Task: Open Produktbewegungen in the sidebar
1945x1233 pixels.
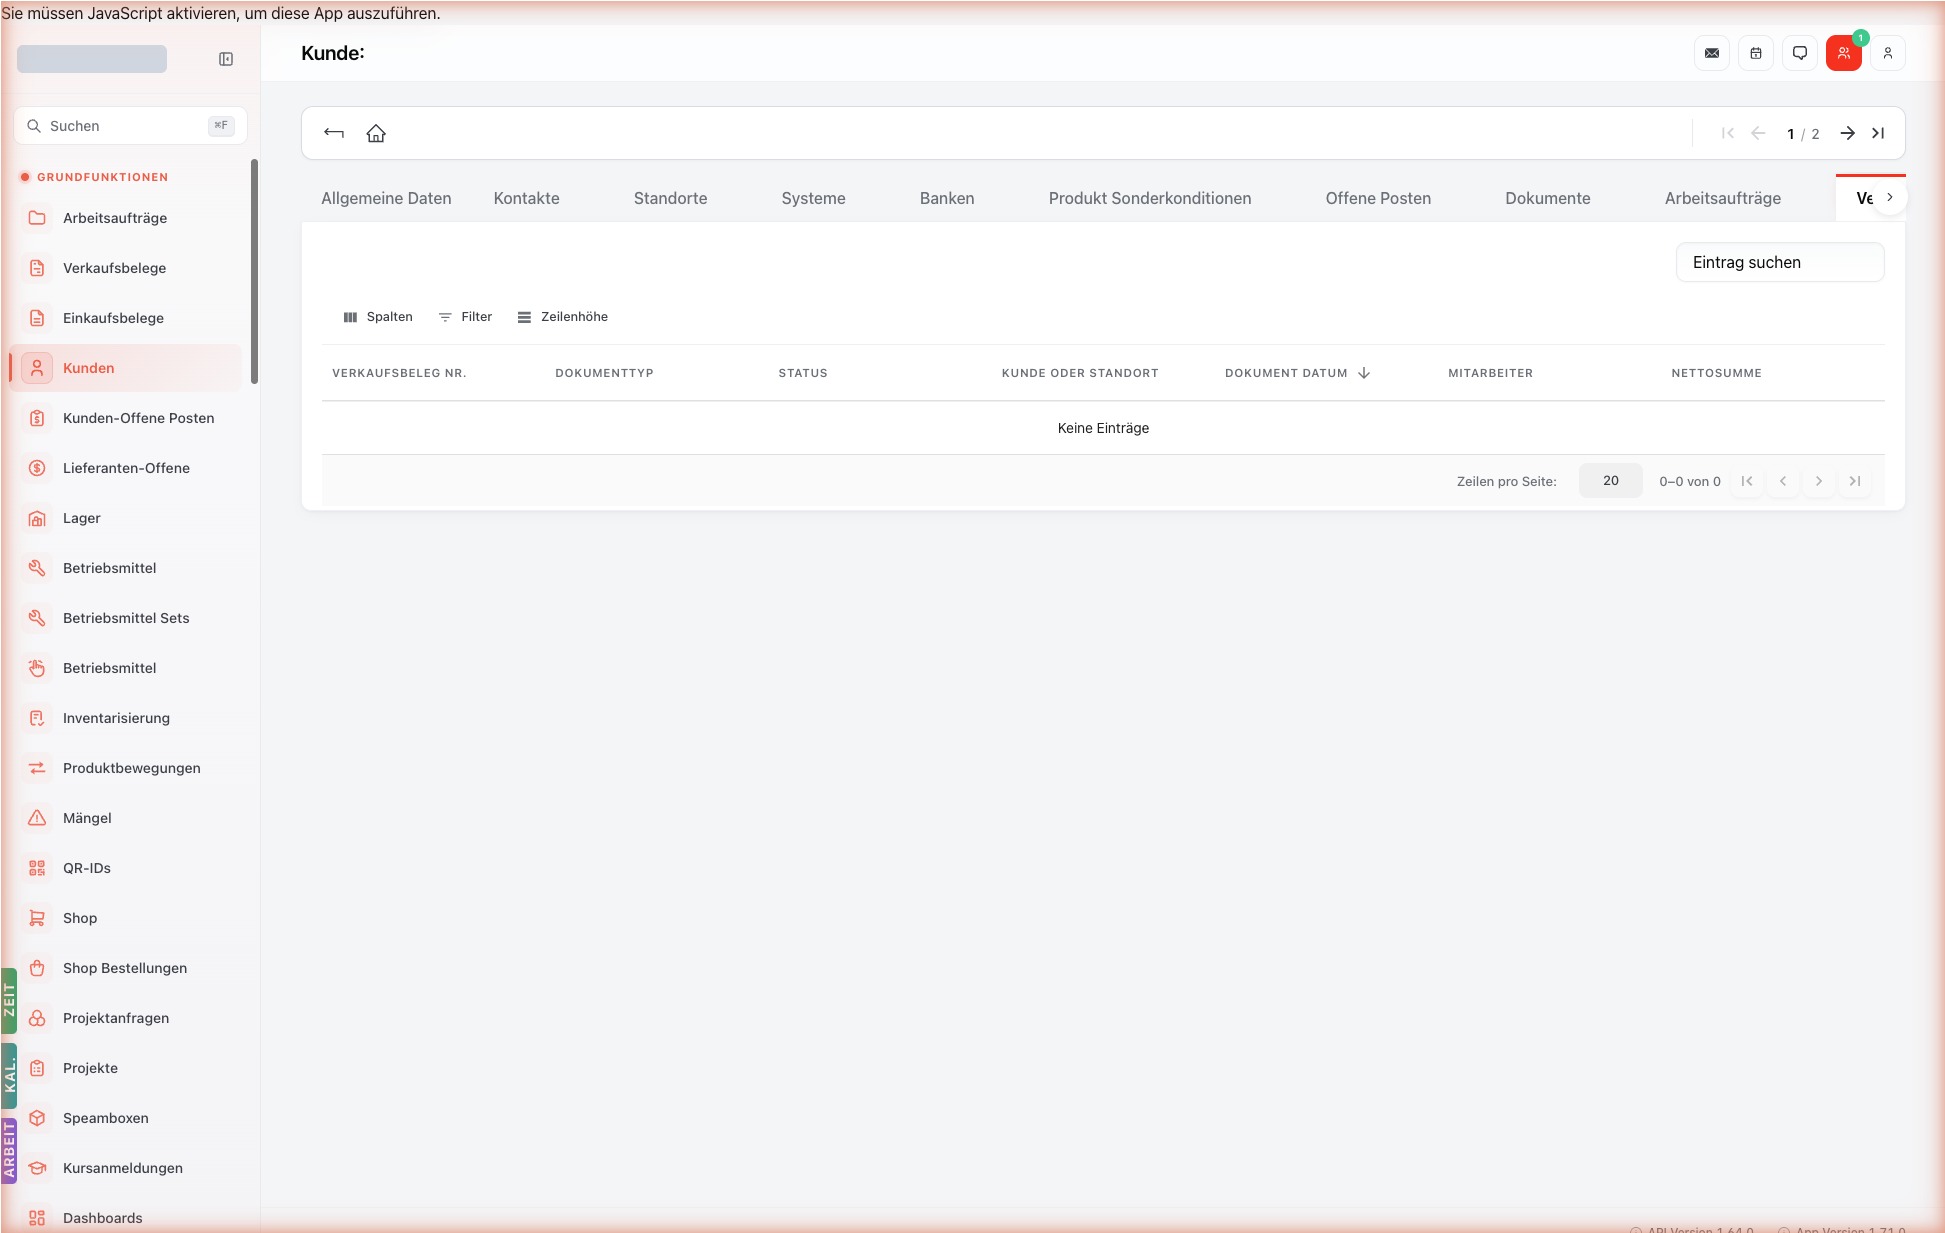Action: [x=126, y=768]
